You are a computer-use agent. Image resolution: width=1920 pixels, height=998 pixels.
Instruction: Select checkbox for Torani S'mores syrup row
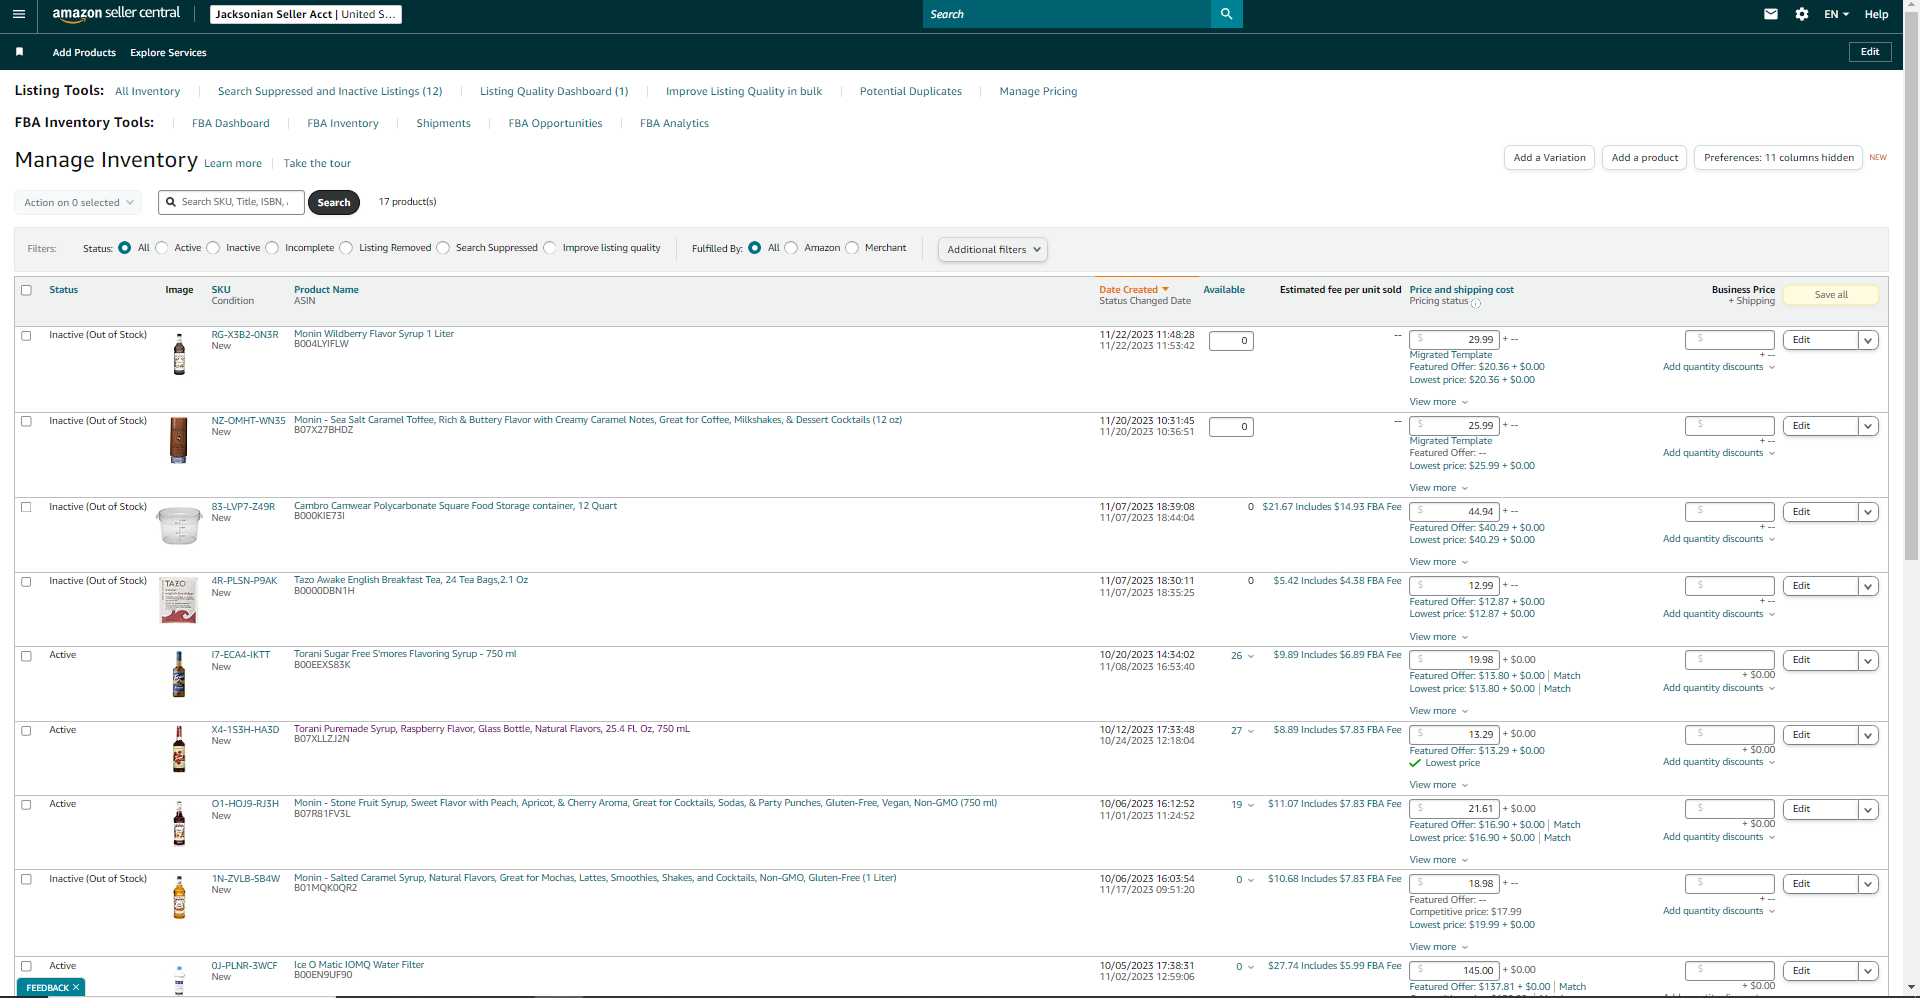tap(27, 656)
